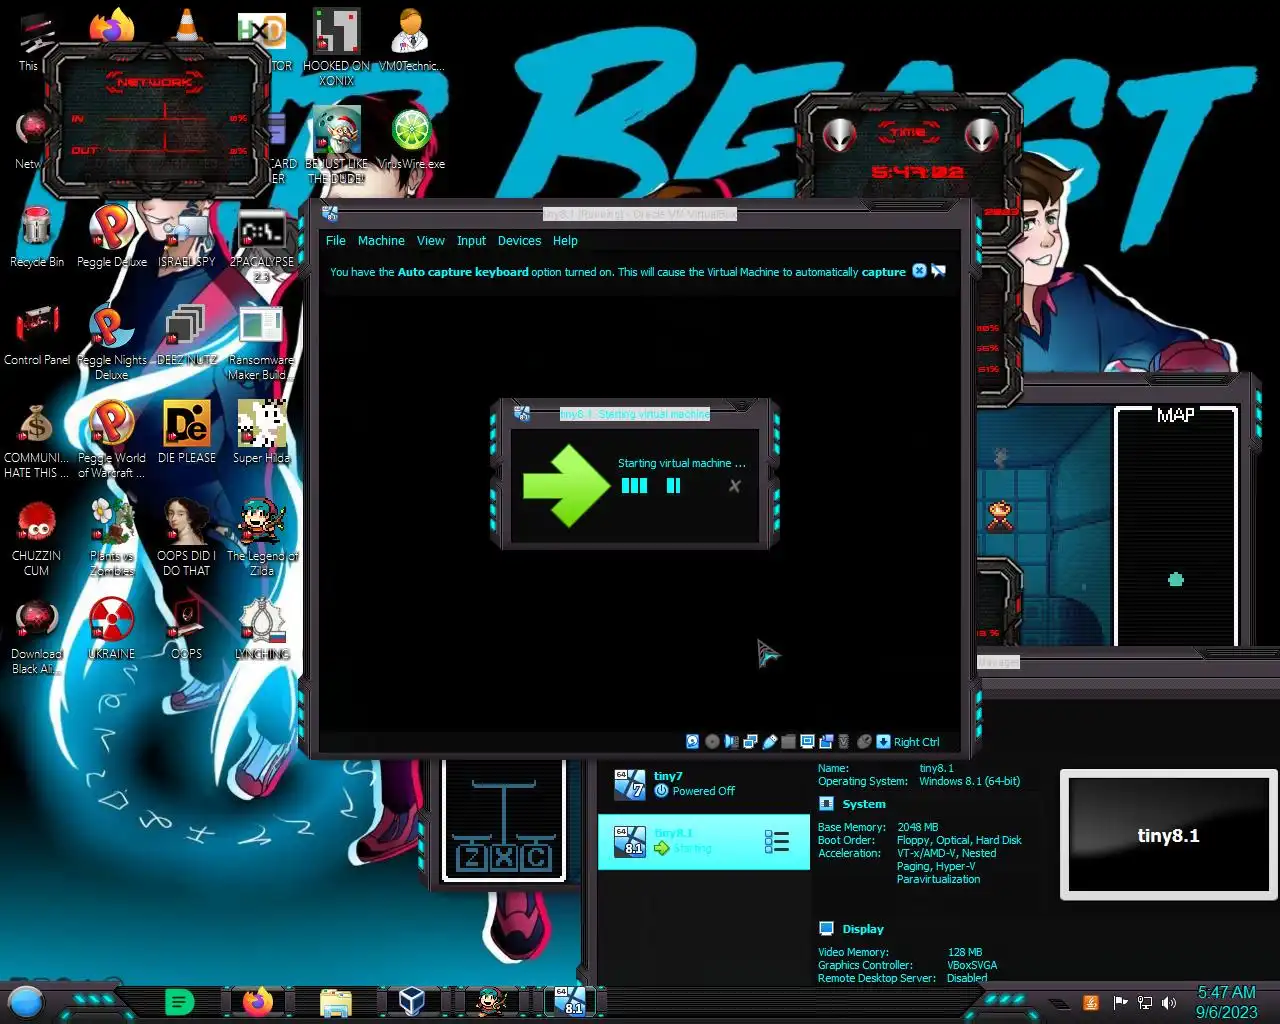Click the Start orb on taskbar
The height and width of the screenshot is (1024, 1280).
pyautogui.click(x=26, y=1001)
